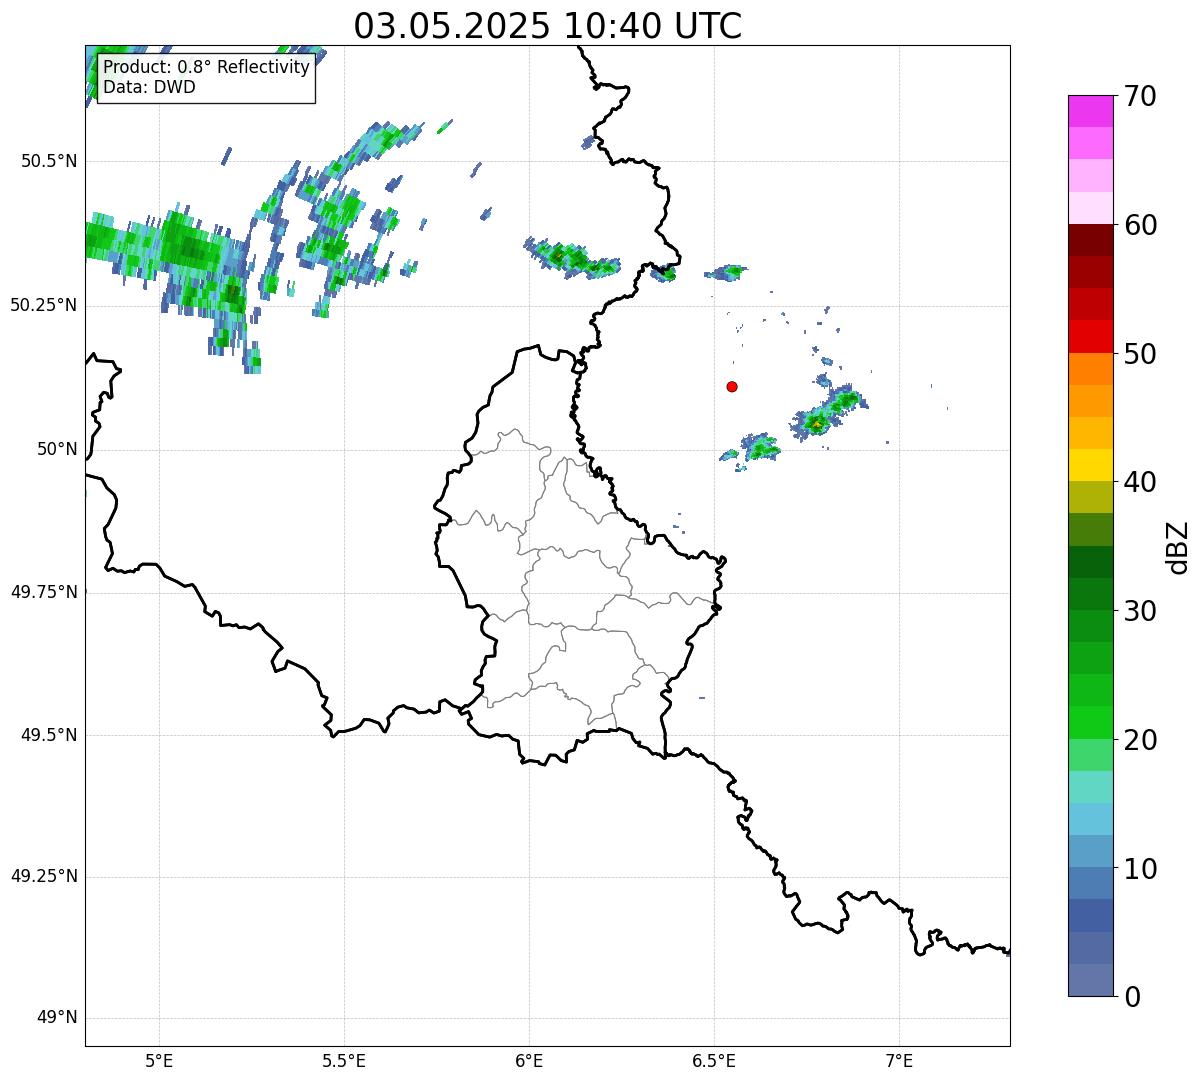The width and height of the screenshot is (1202, 1081).
Task: Click the magenta swatch at 70 dBZ
Action: pyautogui.click(x=1091, y=111)
